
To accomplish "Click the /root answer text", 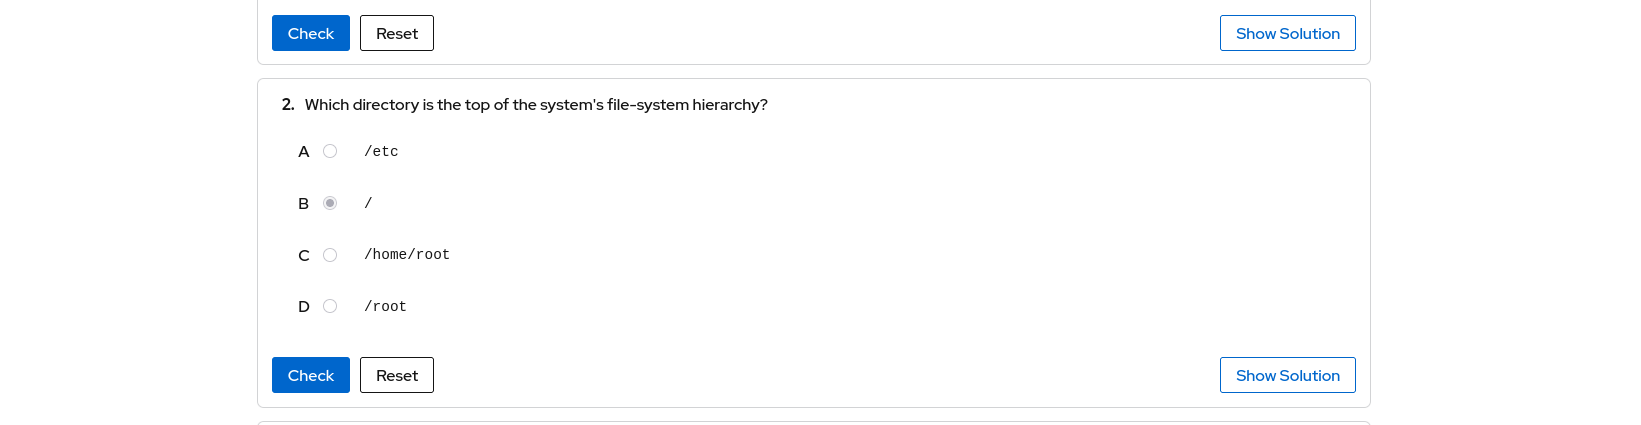I will click(x=385, y=307).
